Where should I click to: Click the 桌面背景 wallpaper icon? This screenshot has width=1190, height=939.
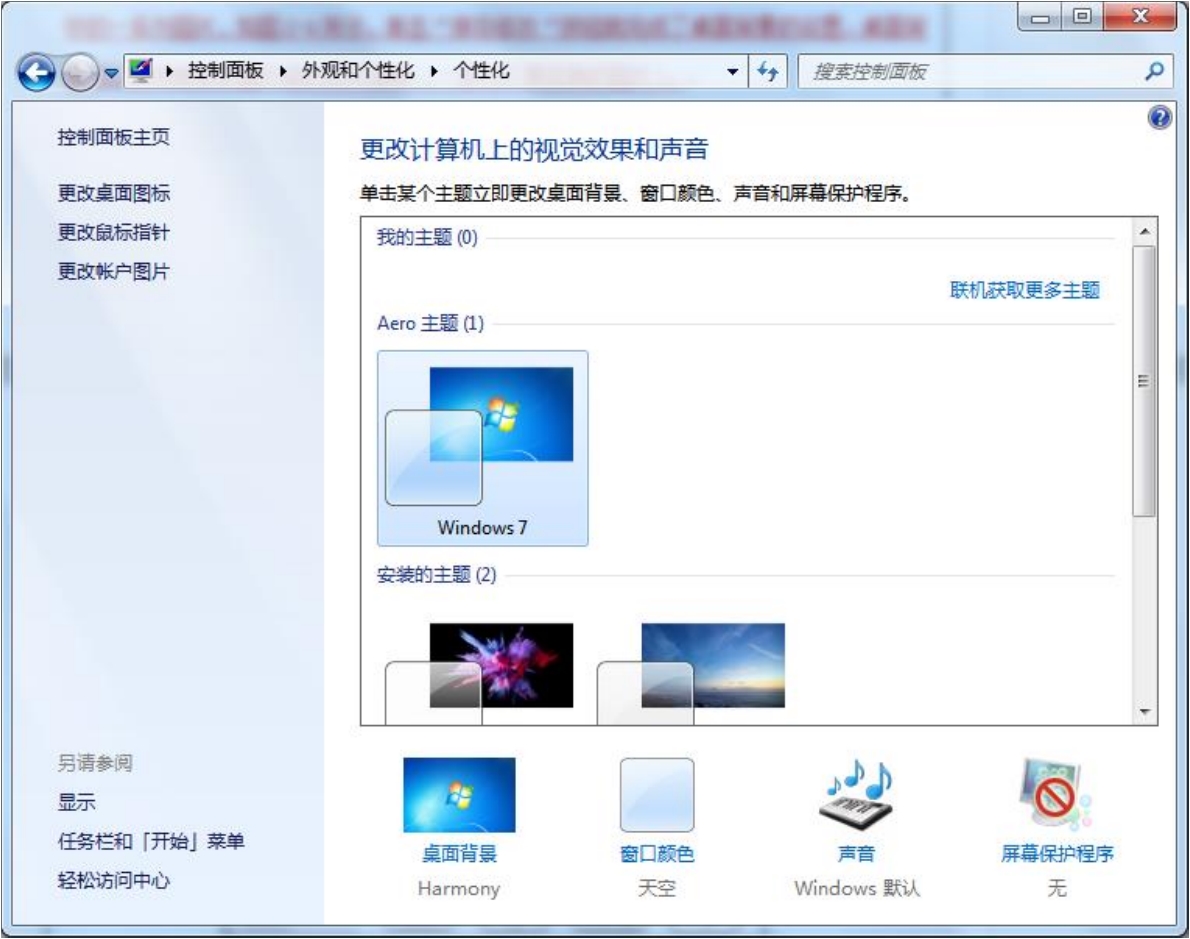pyautogui.click(x=459, y=795)
